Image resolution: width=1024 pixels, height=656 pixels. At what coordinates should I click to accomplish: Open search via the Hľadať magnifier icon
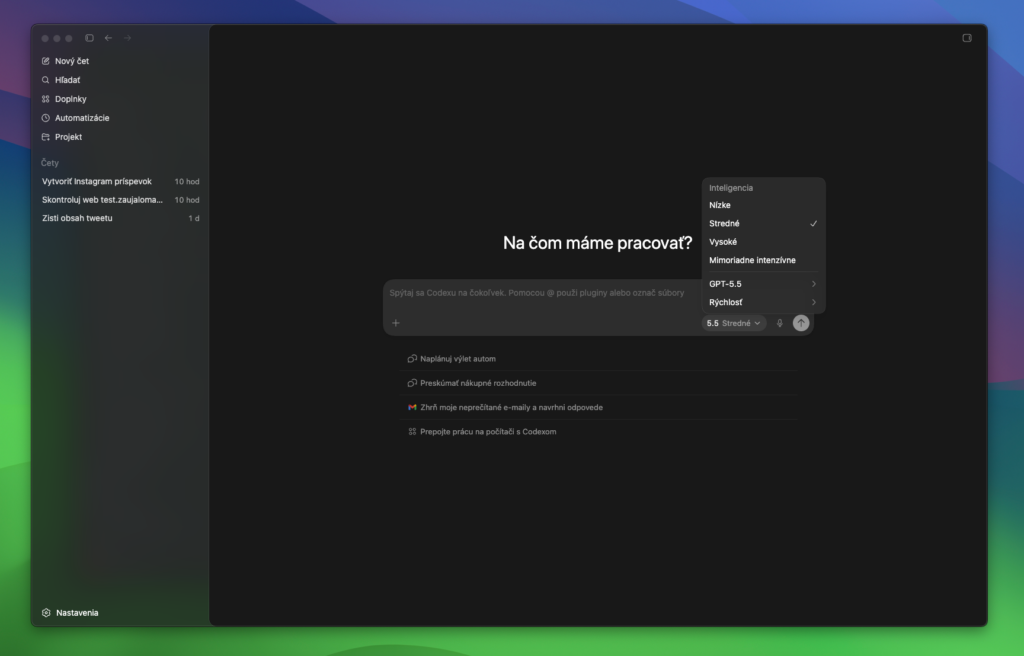coord(46,80)
